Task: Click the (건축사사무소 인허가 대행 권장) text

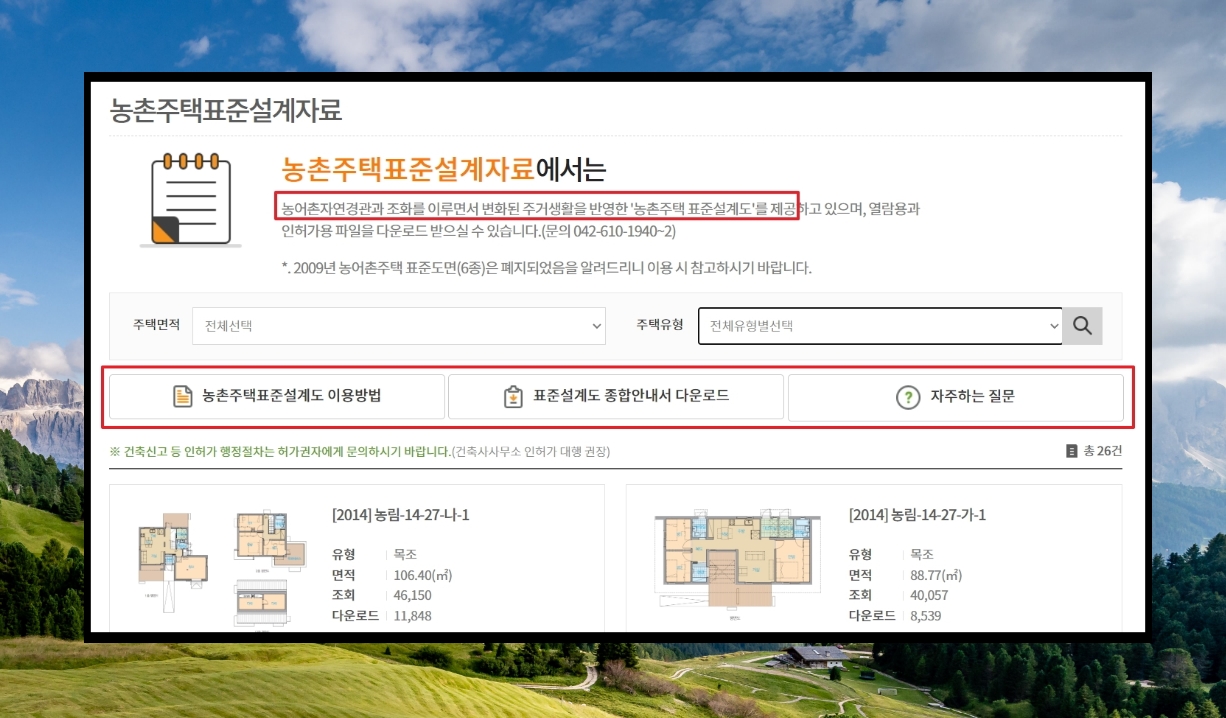Action: 531,452
